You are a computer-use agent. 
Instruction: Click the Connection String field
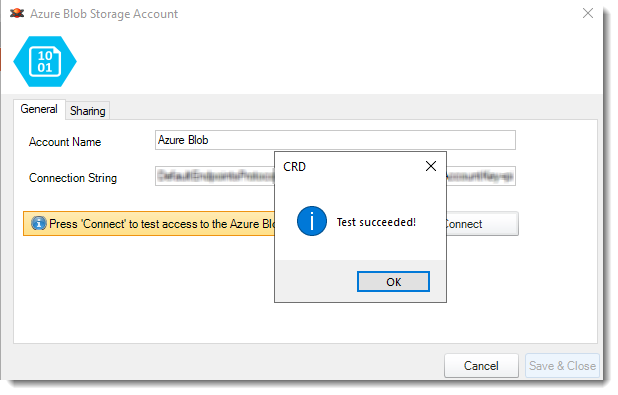(x=335, y=176)
